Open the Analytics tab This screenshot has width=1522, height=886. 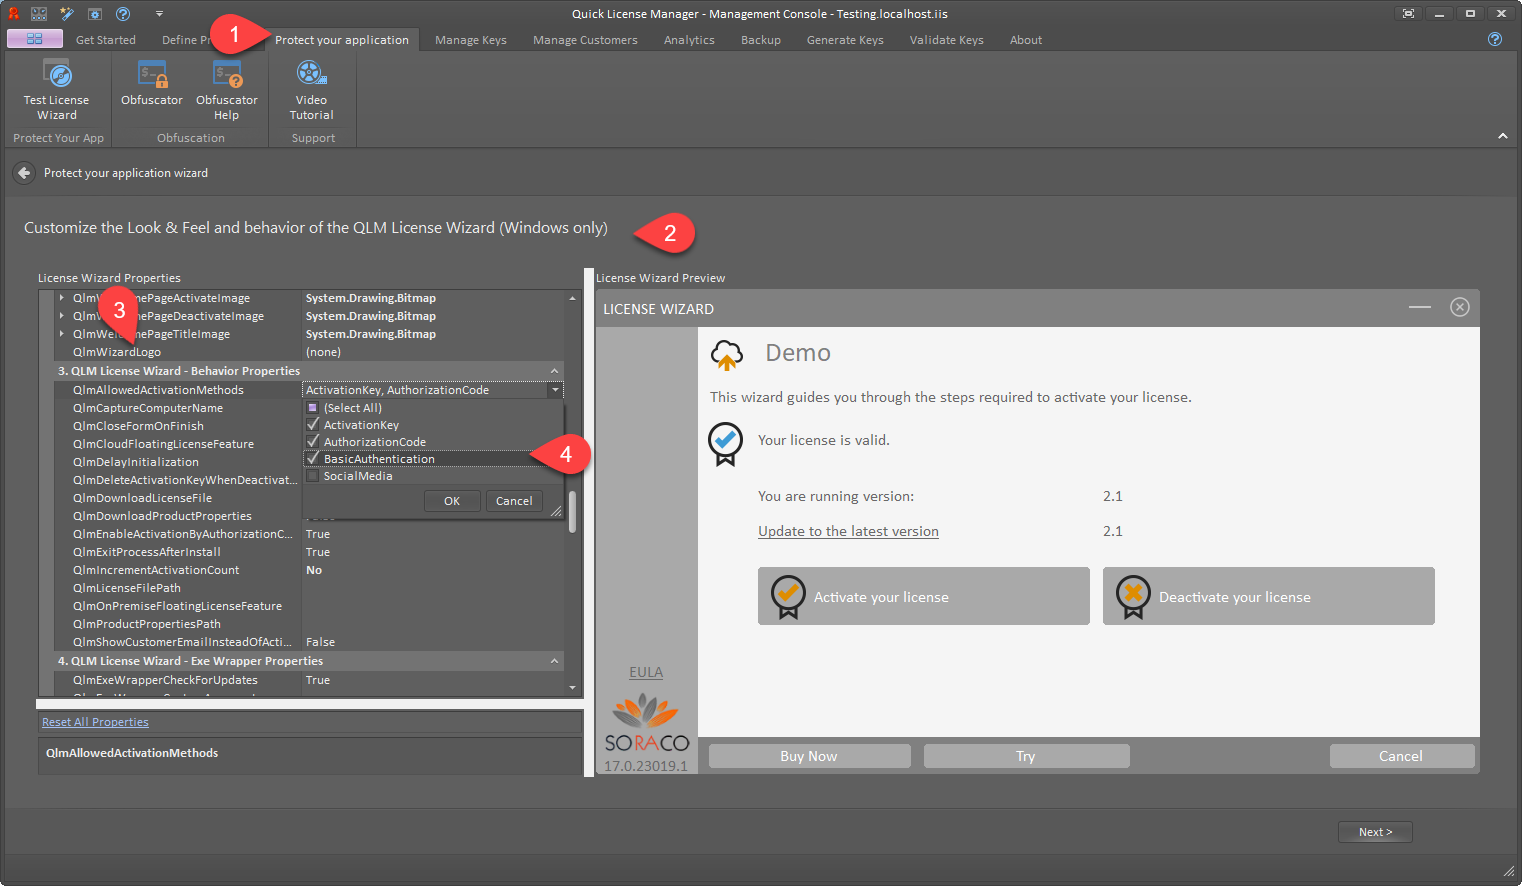pos(689,40)
